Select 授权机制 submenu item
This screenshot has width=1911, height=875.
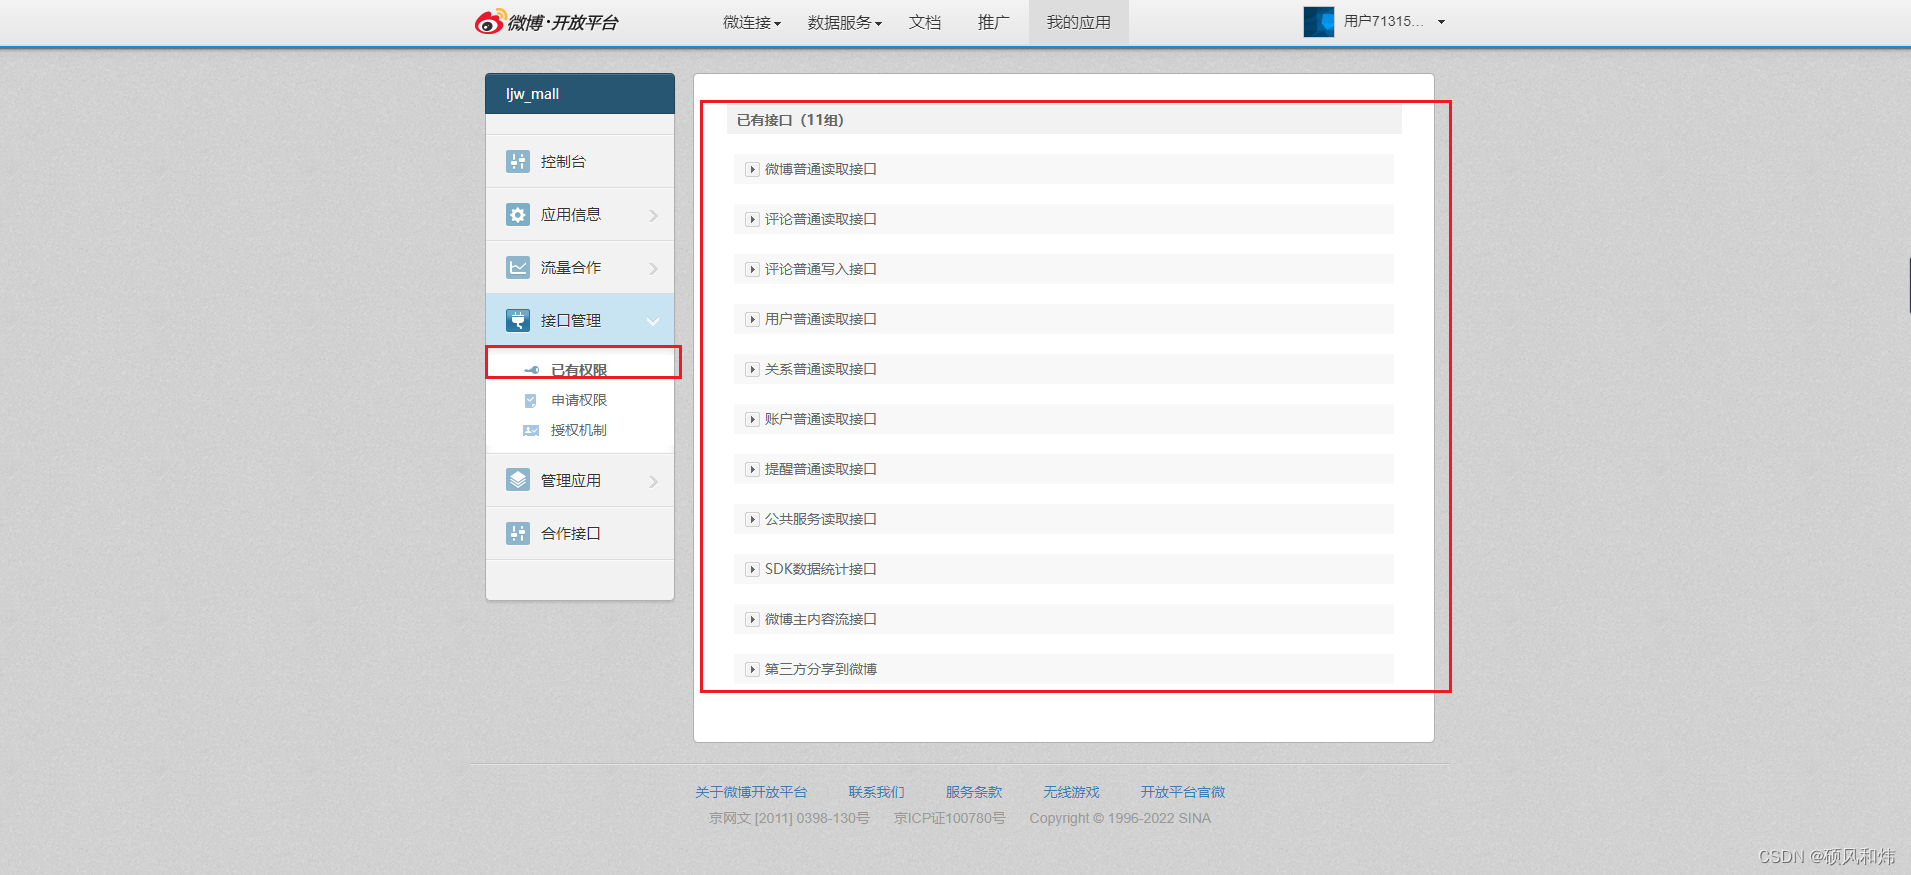(579, 430)
